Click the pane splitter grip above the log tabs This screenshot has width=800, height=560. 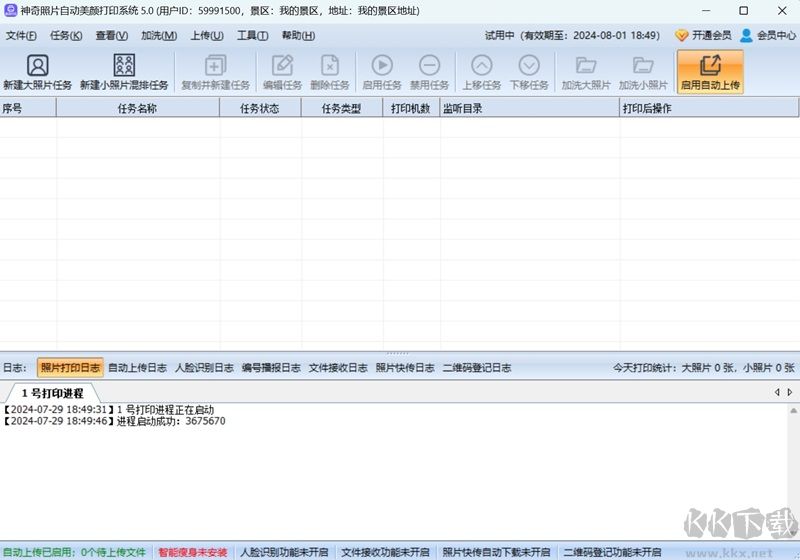coord(397,353)
